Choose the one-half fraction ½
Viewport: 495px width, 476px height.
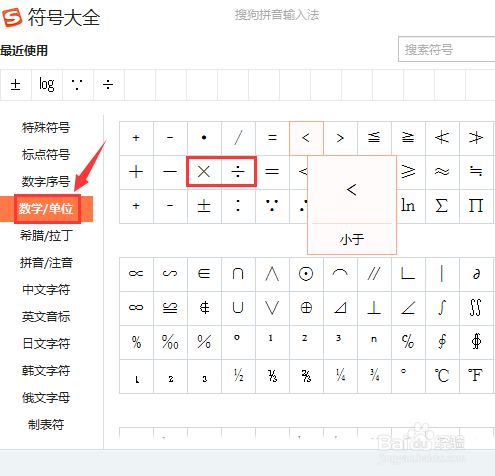point(238,376)
